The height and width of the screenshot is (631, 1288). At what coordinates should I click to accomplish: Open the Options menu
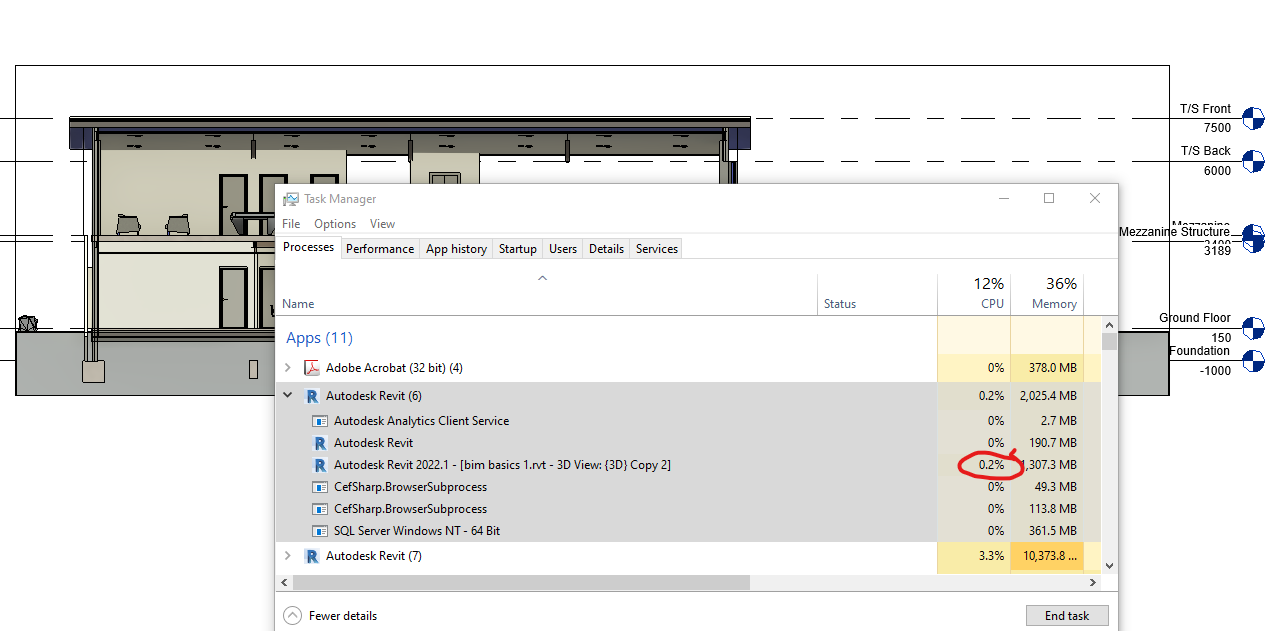[334, 223]
